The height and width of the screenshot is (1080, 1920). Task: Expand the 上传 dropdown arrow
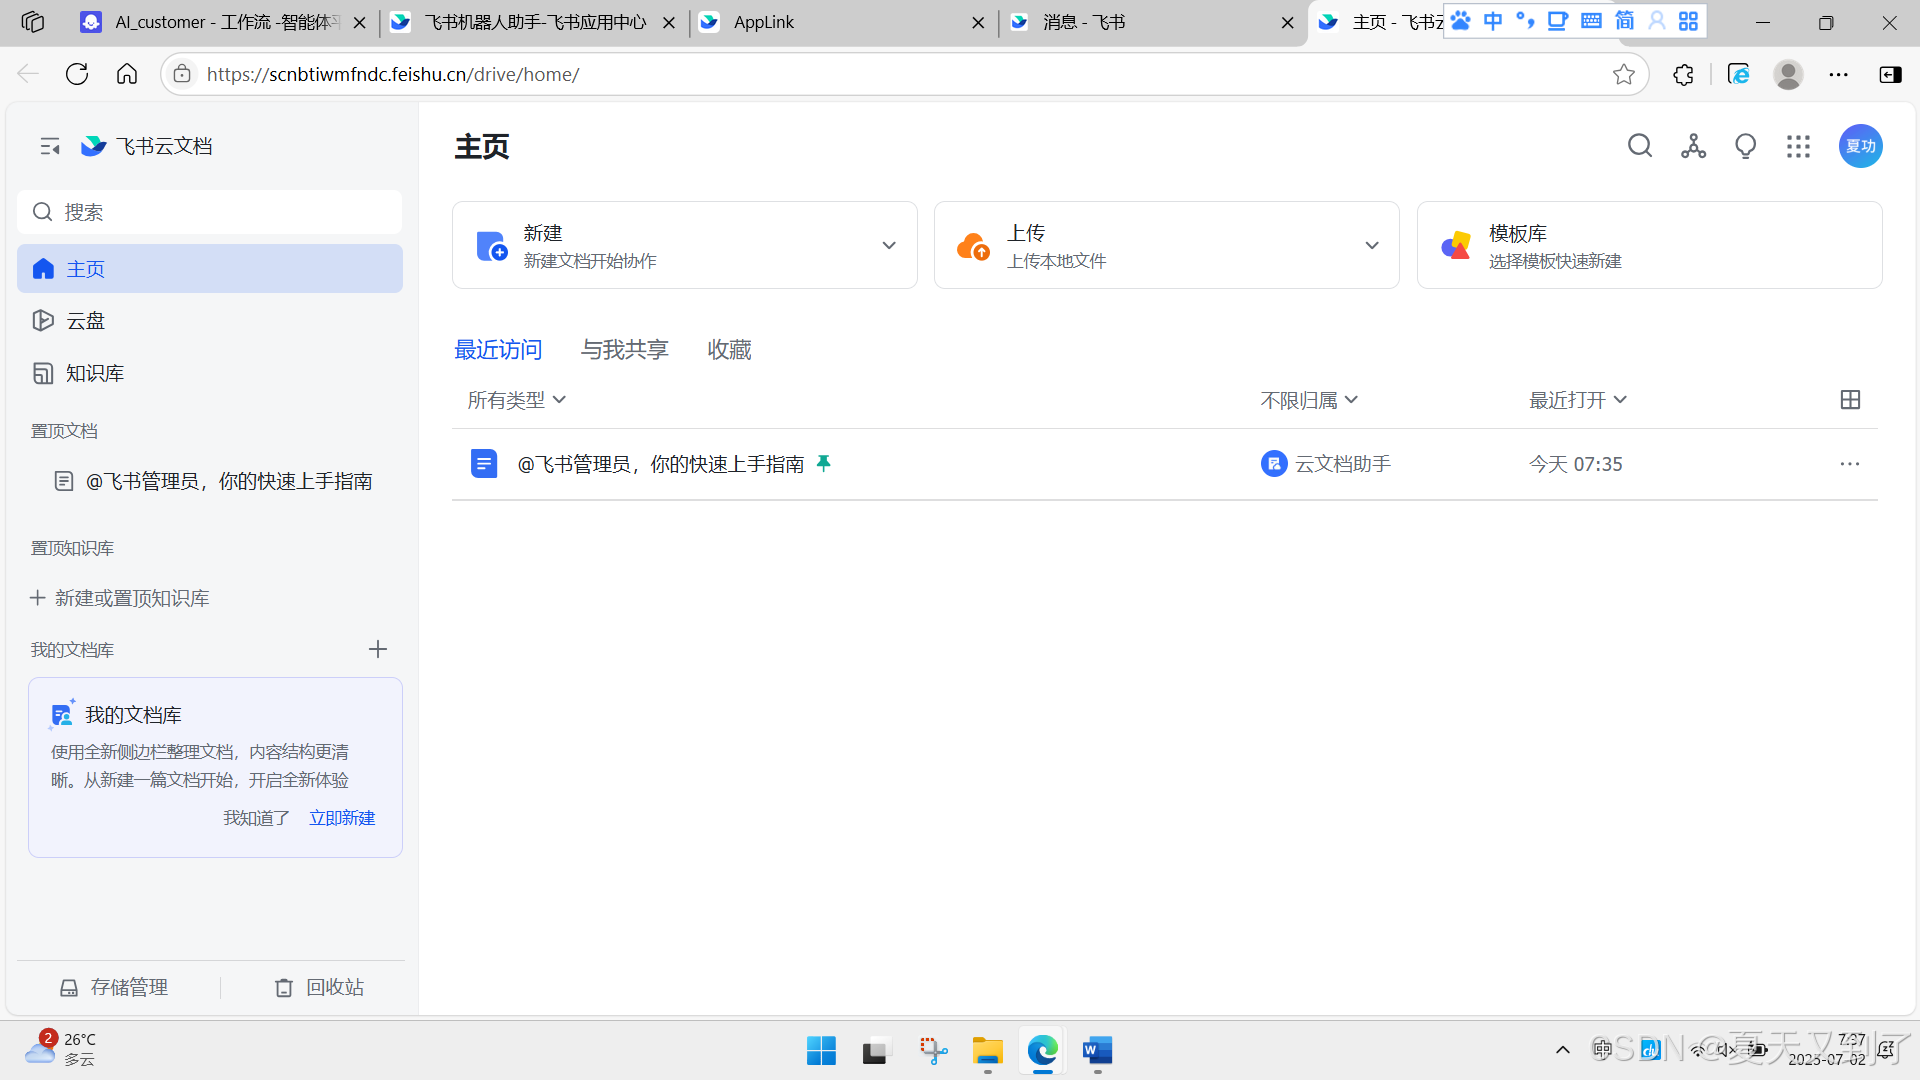tap(1372, 246)
